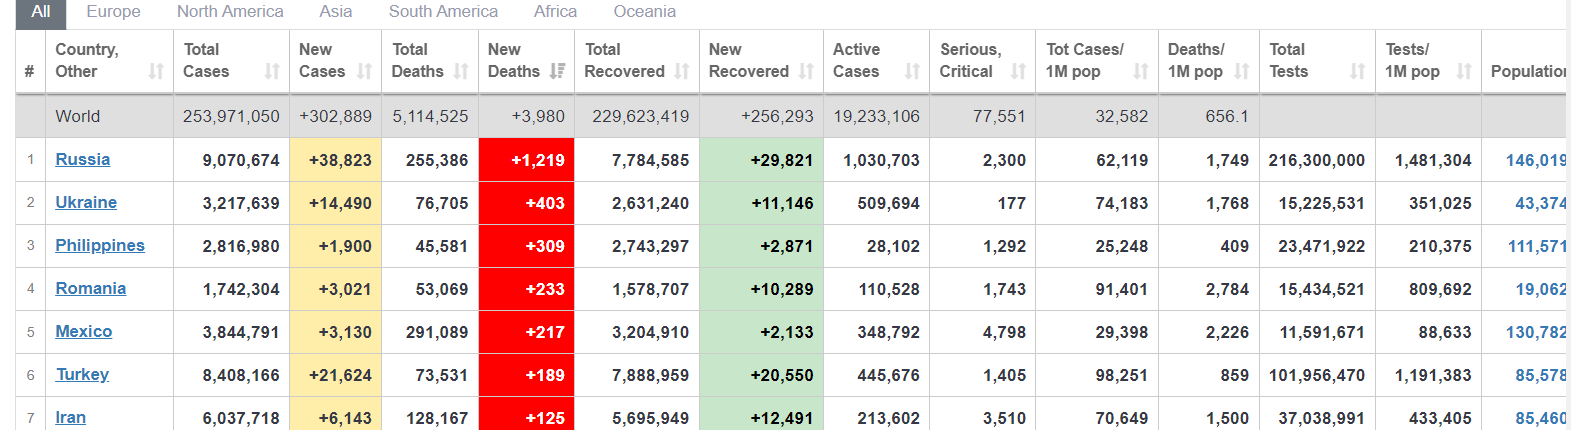Sort by Total Recovered arrows
This screenshot has height=430, width=1571.
682,72
